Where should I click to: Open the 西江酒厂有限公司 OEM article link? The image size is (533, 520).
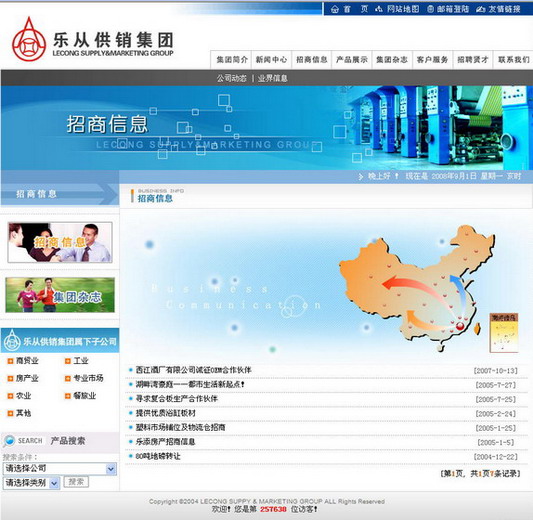point(193,370)
